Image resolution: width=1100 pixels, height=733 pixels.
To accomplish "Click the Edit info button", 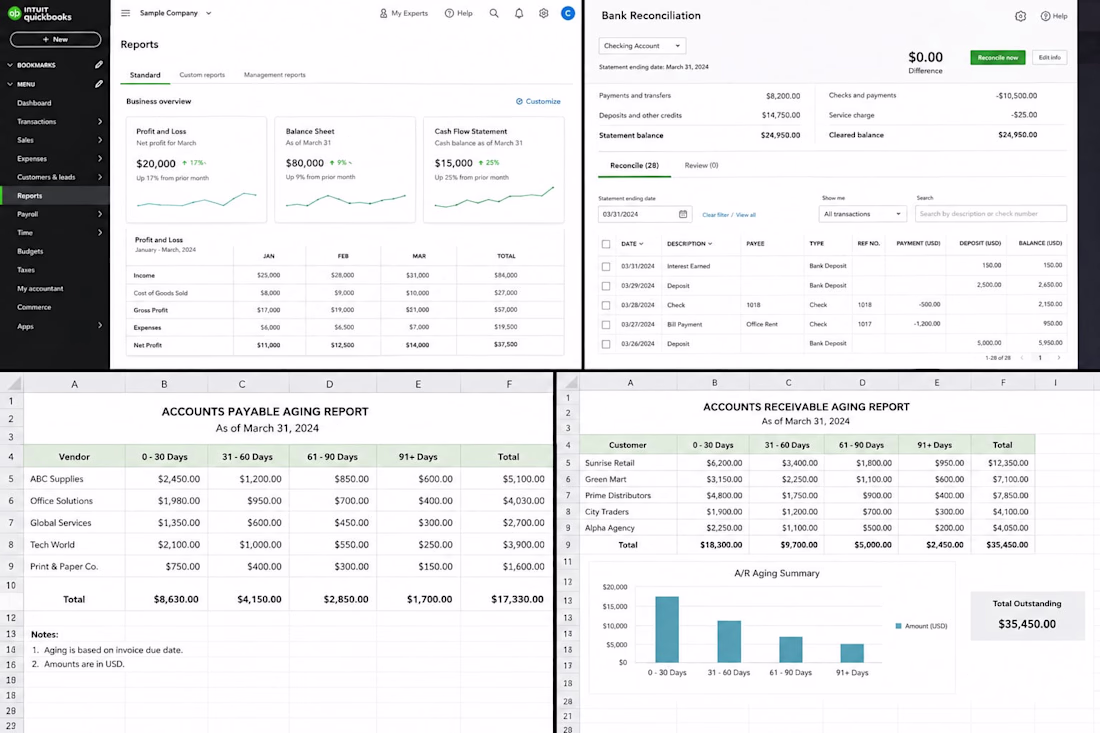I will click(1049, 58).
